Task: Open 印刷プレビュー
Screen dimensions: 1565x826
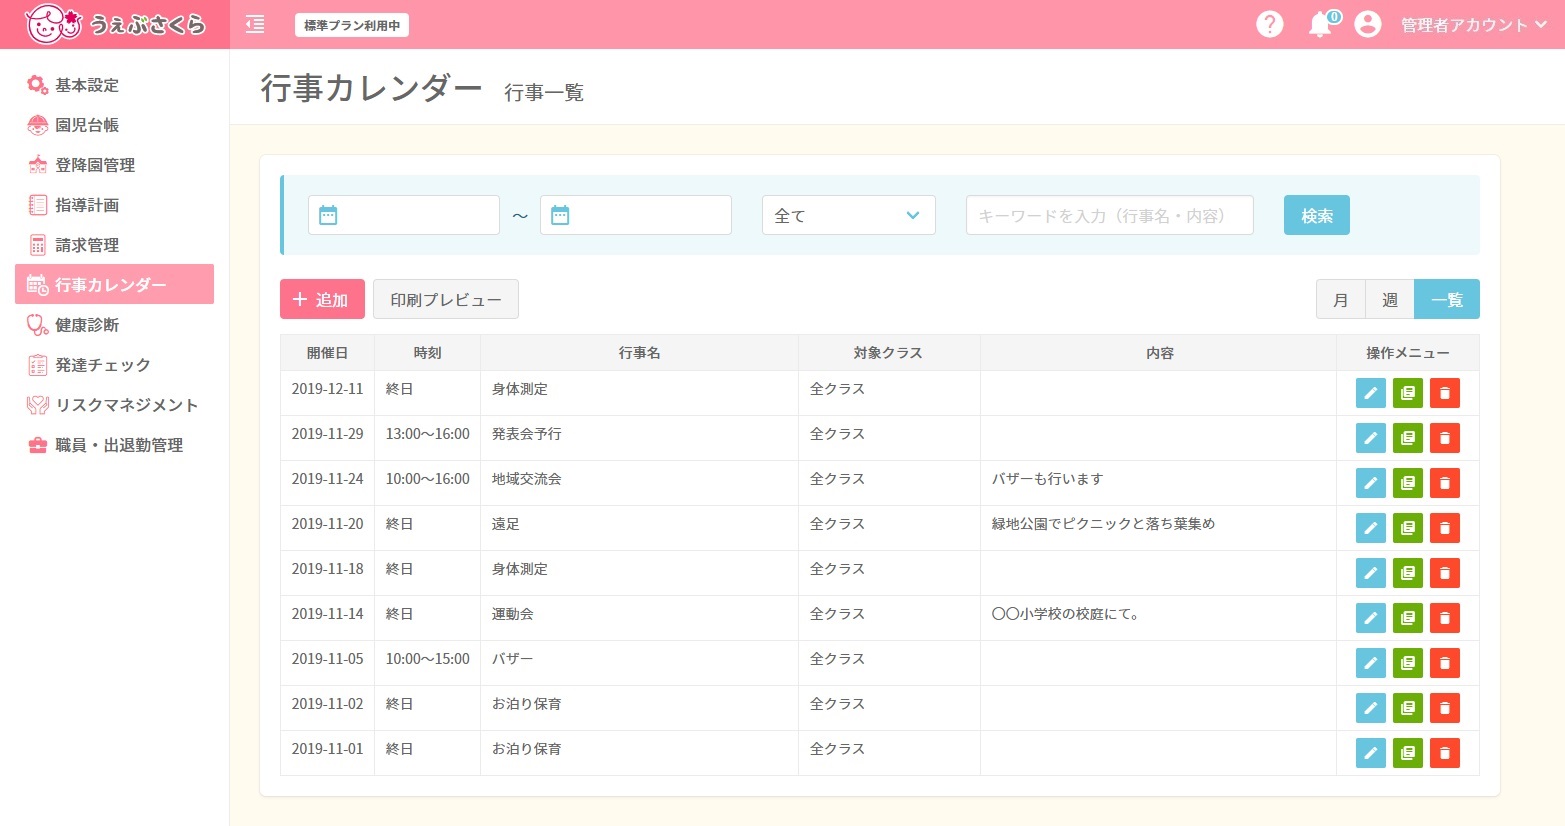Action: 446,299
